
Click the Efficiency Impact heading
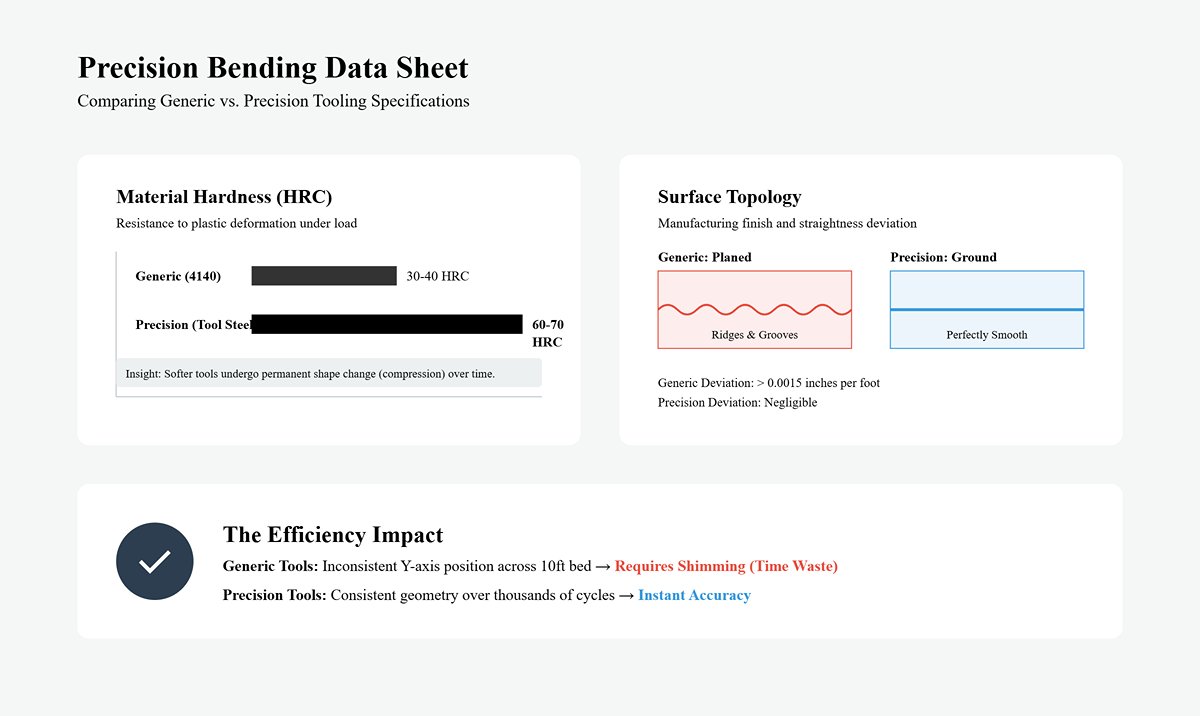click(x=333, y=535)
